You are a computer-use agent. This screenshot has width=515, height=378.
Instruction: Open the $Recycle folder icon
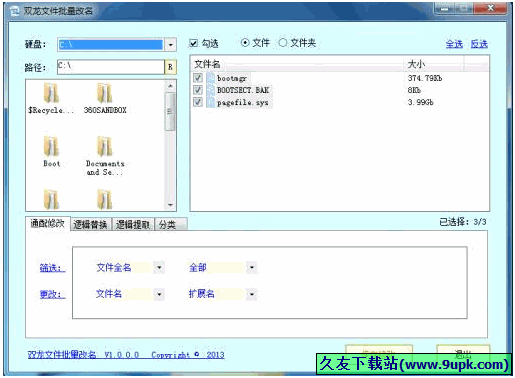(x=51, y=93)
